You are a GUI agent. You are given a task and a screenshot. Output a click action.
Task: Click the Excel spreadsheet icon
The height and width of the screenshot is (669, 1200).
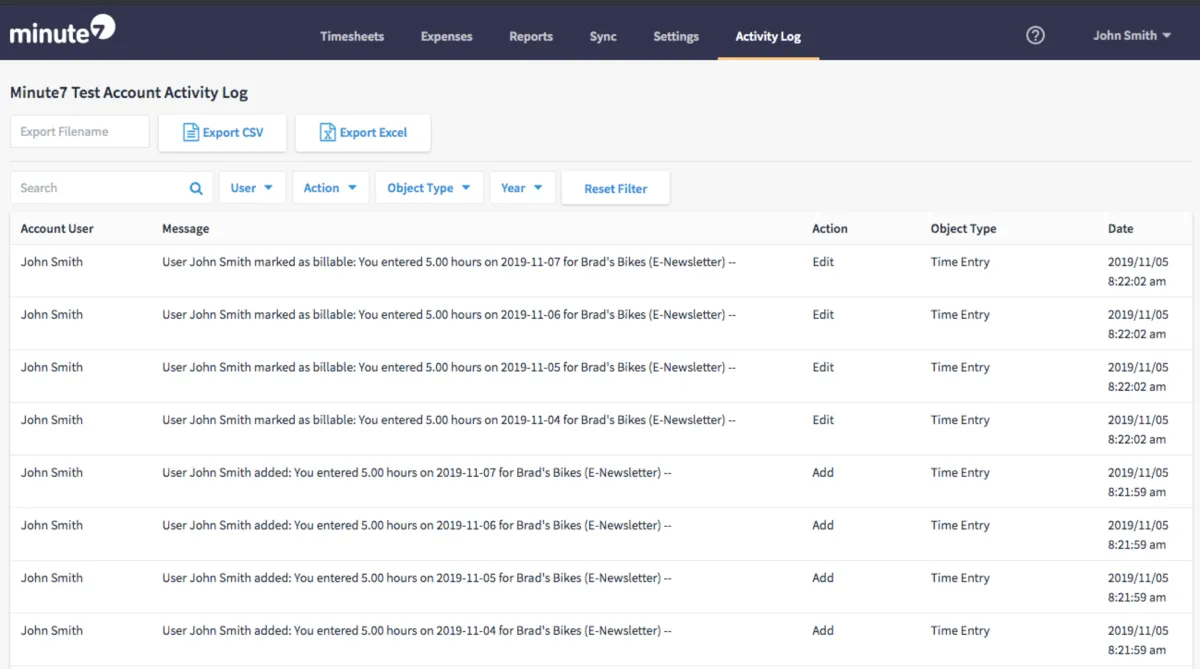pyautogui.click(x=327, y=132)
